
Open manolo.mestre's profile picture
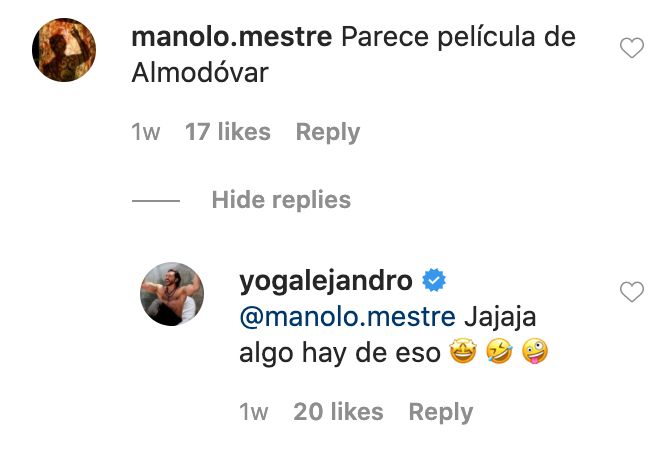(64, 50)
